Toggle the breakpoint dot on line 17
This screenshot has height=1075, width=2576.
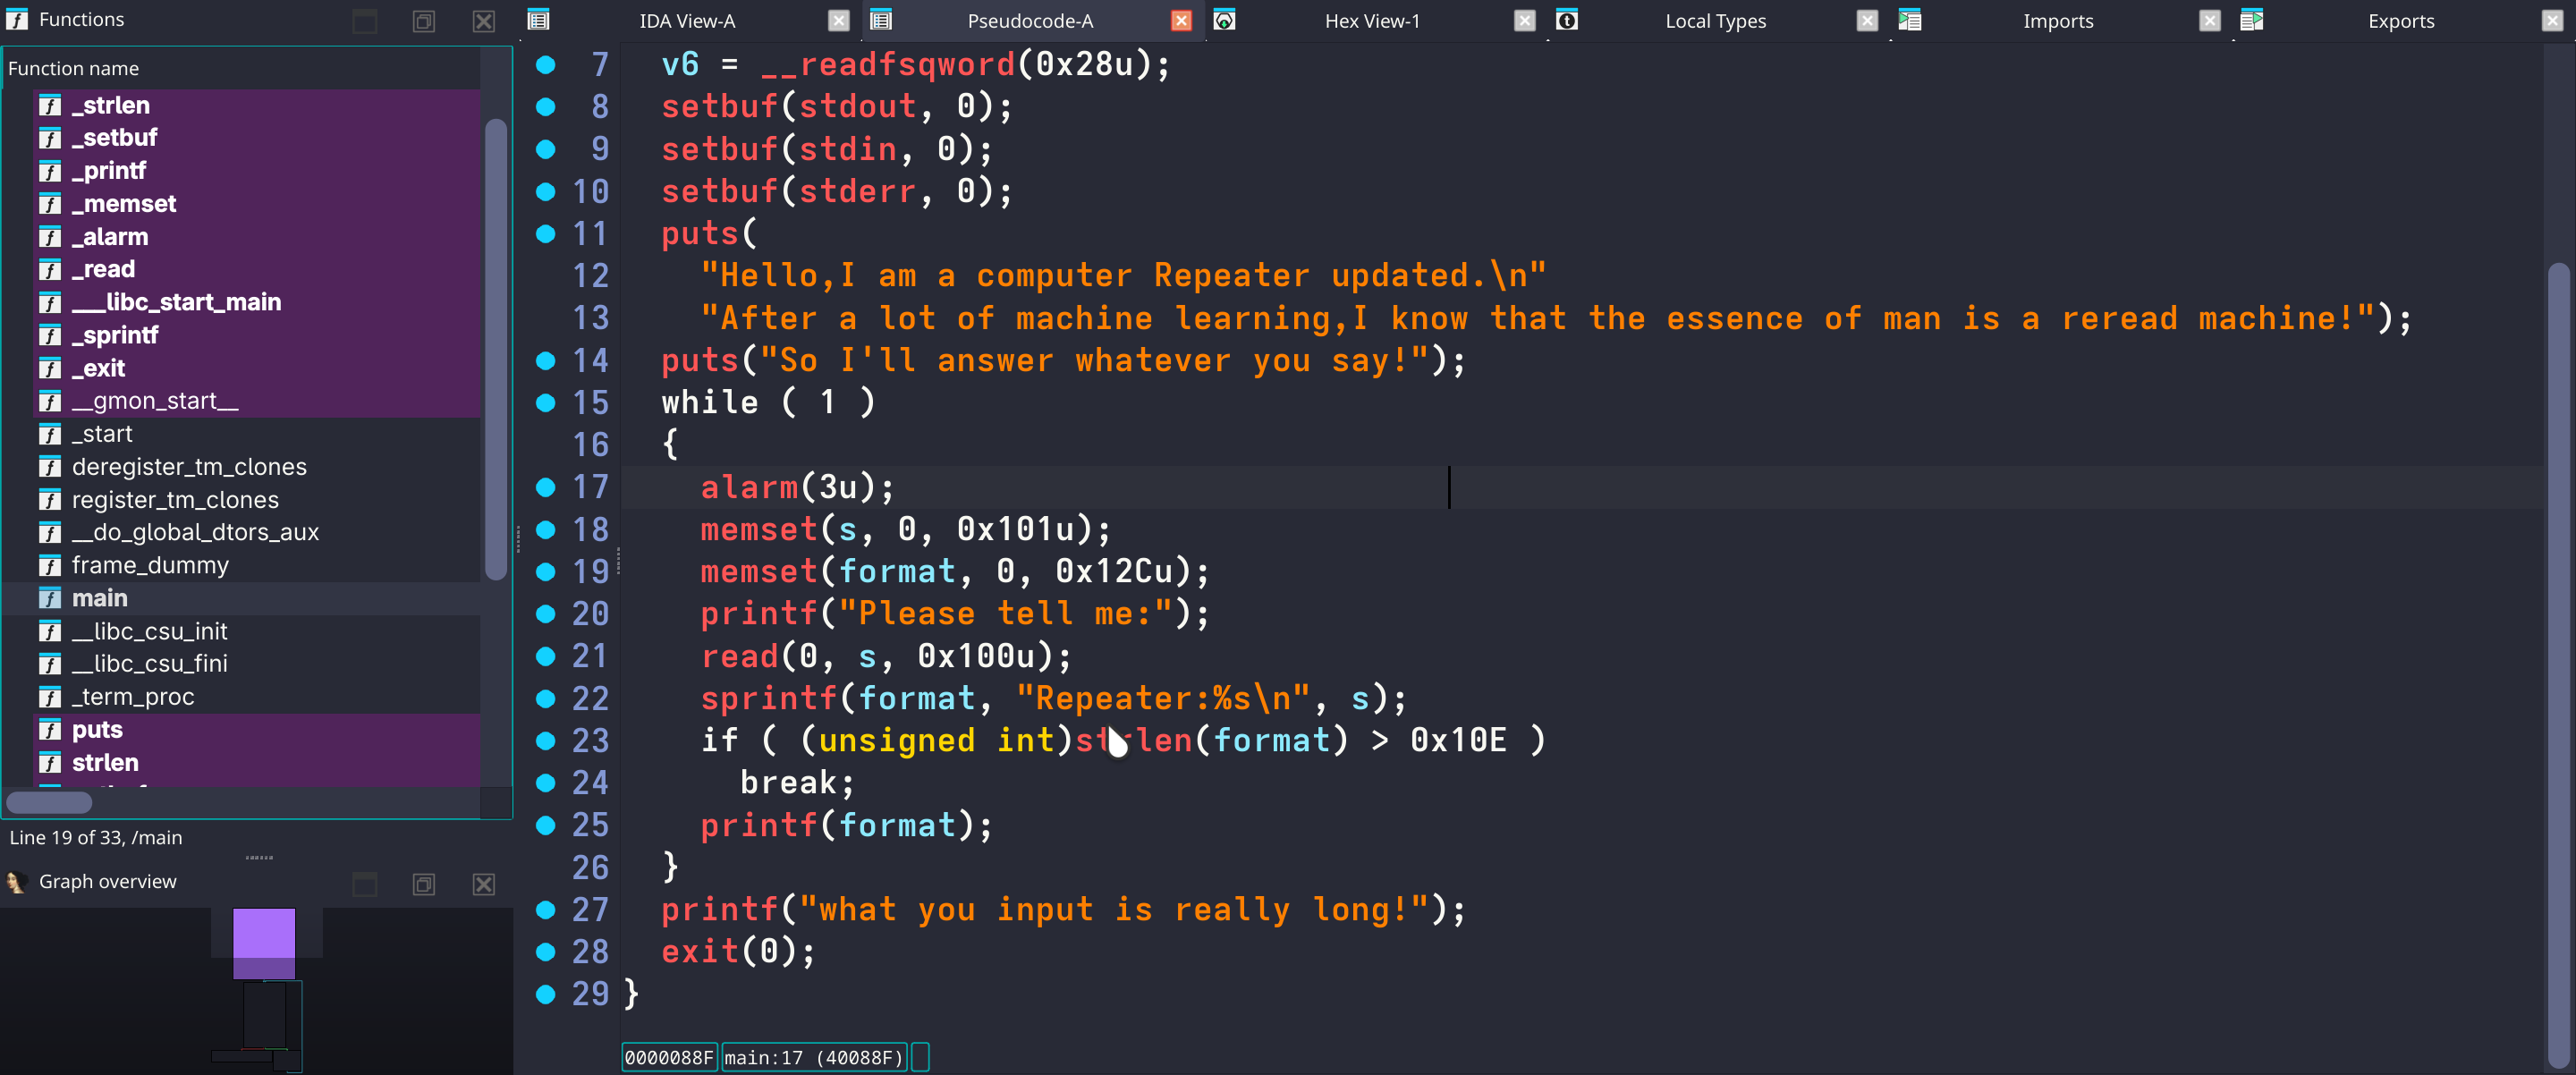[546, 487]
